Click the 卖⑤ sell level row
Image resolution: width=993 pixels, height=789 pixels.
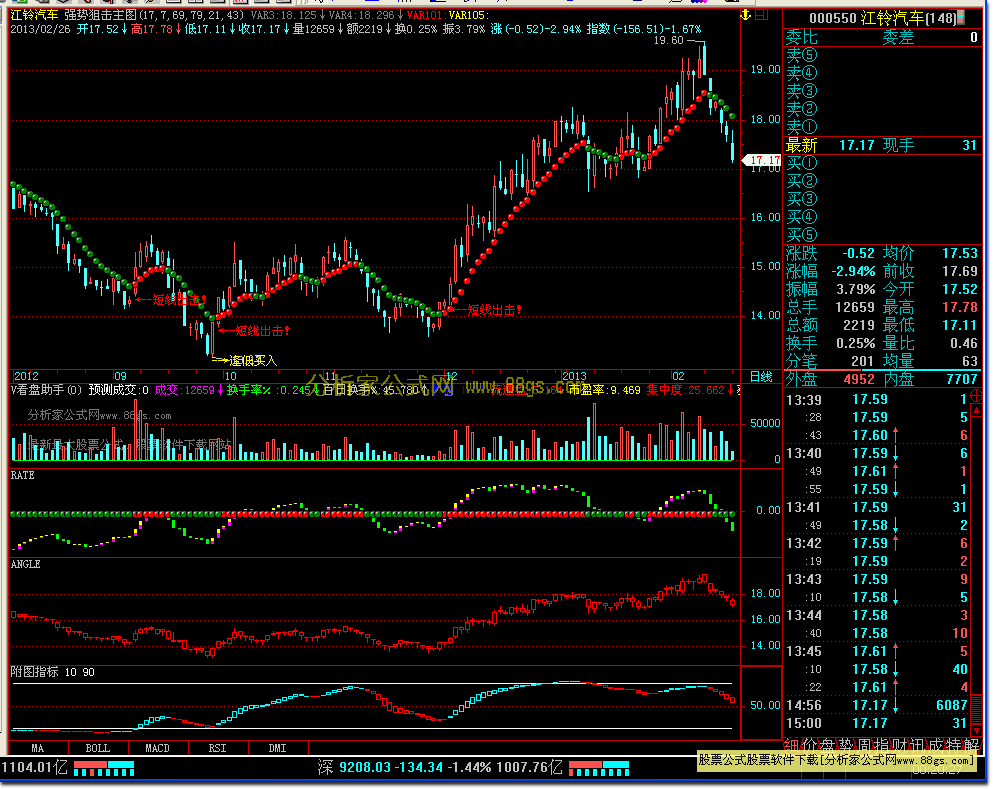pos(882,55)
